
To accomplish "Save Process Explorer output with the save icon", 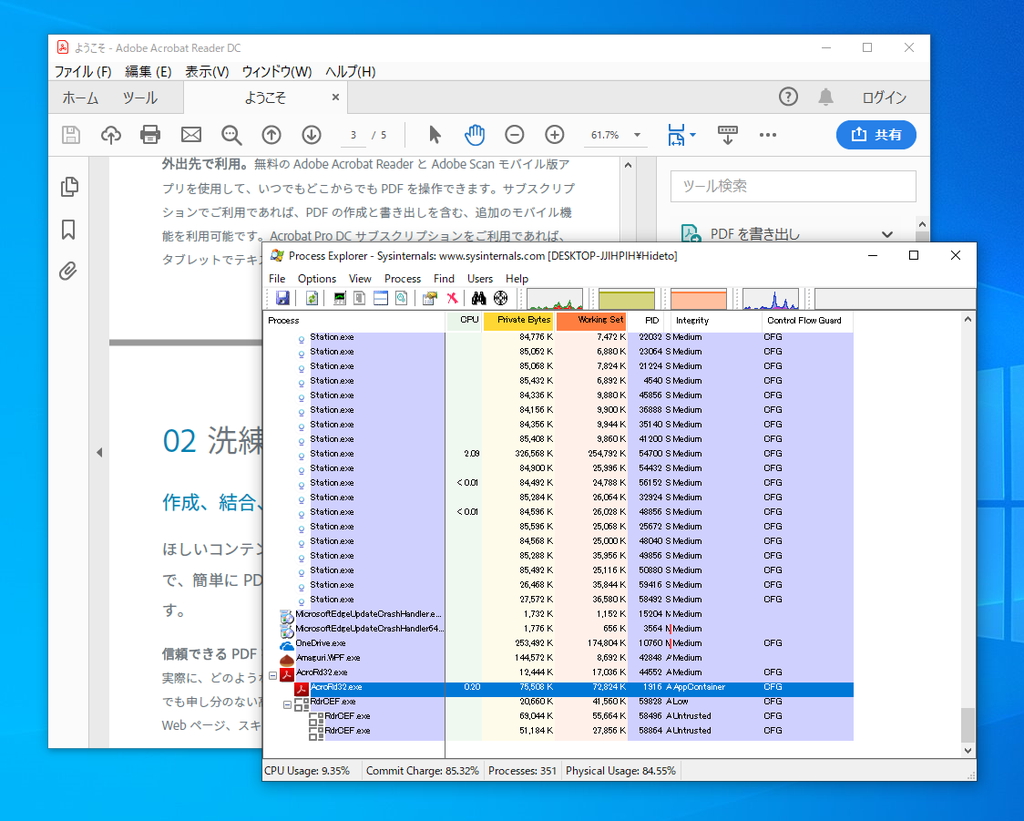I will click(282, 297).
